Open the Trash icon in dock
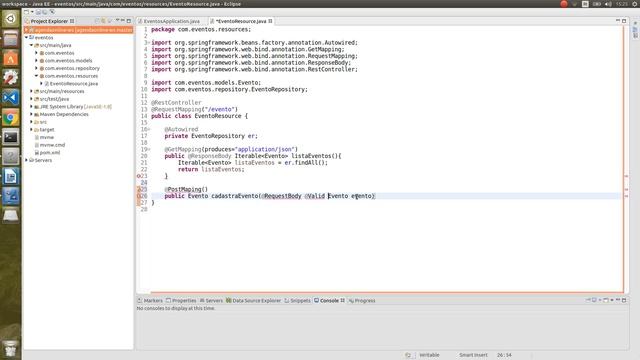 click(x=11, y=349)
